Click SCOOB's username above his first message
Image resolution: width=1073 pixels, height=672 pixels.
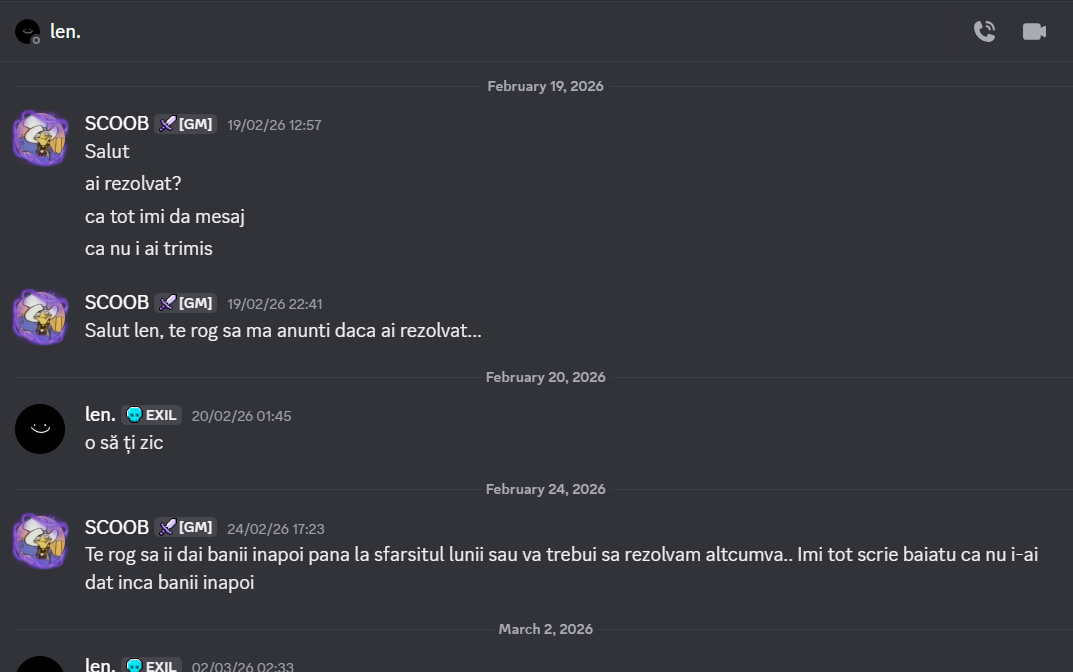point(116,123)
